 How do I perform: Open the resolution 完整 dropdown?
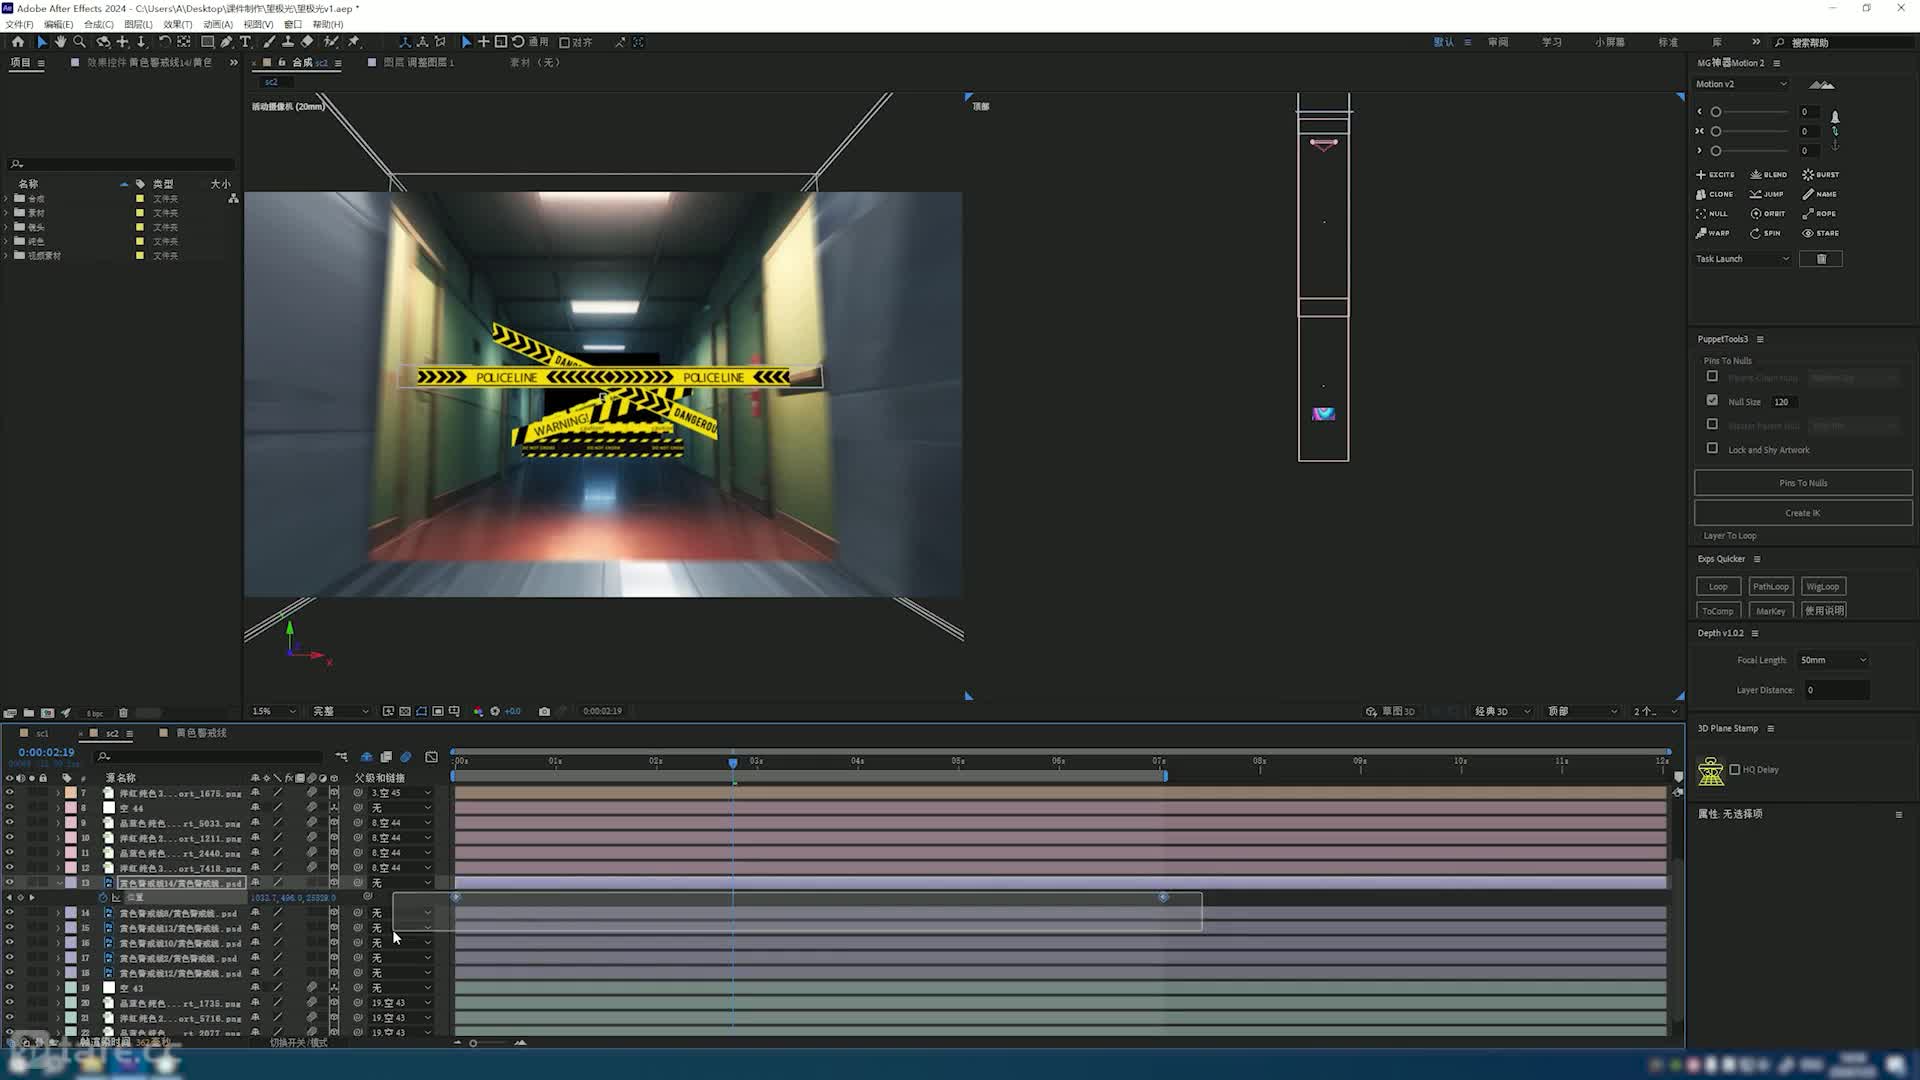(x=340, y=712)
